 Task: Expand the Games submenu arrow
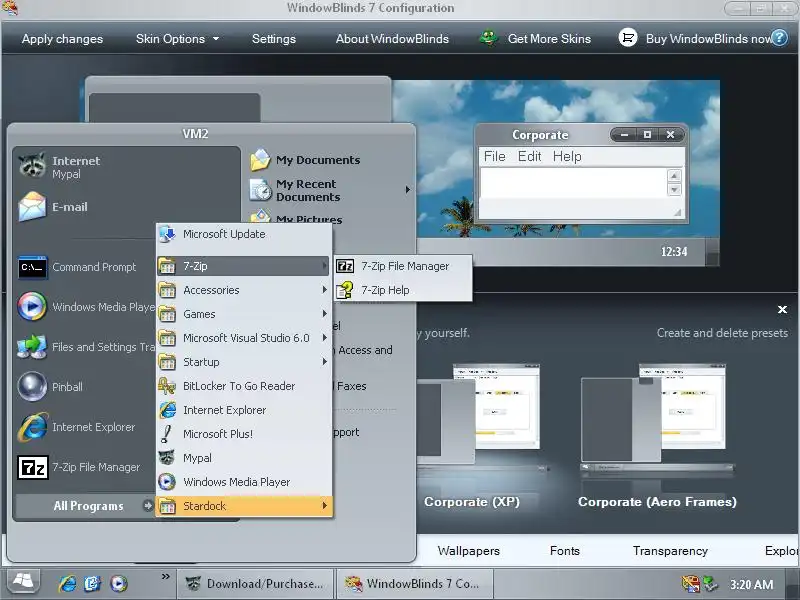(x=324, y=314)
